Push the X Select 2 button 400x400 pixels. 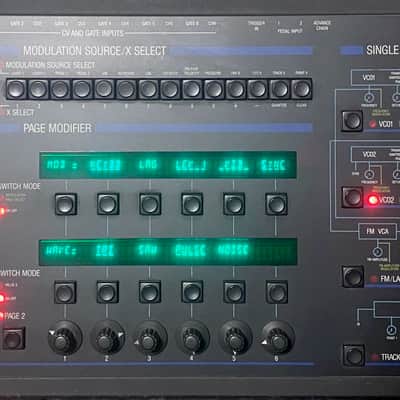click(38, 89)
